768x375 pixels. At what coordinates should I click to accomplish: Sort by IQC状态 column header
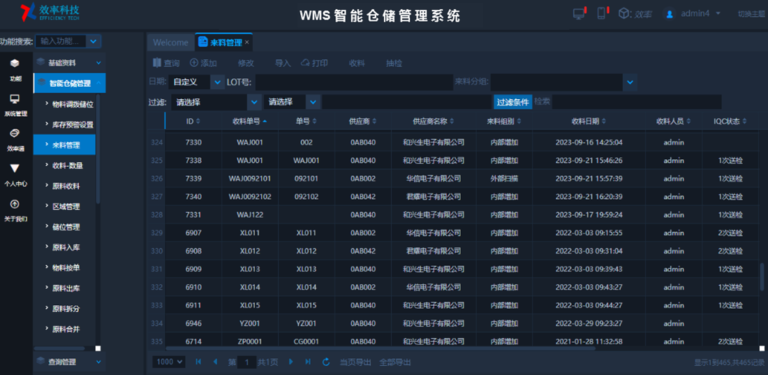tap(730, 121)
